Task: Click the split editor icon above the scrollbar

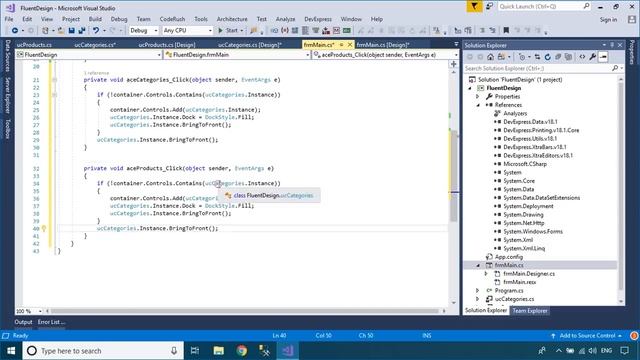Action: [x=453, y=64]
